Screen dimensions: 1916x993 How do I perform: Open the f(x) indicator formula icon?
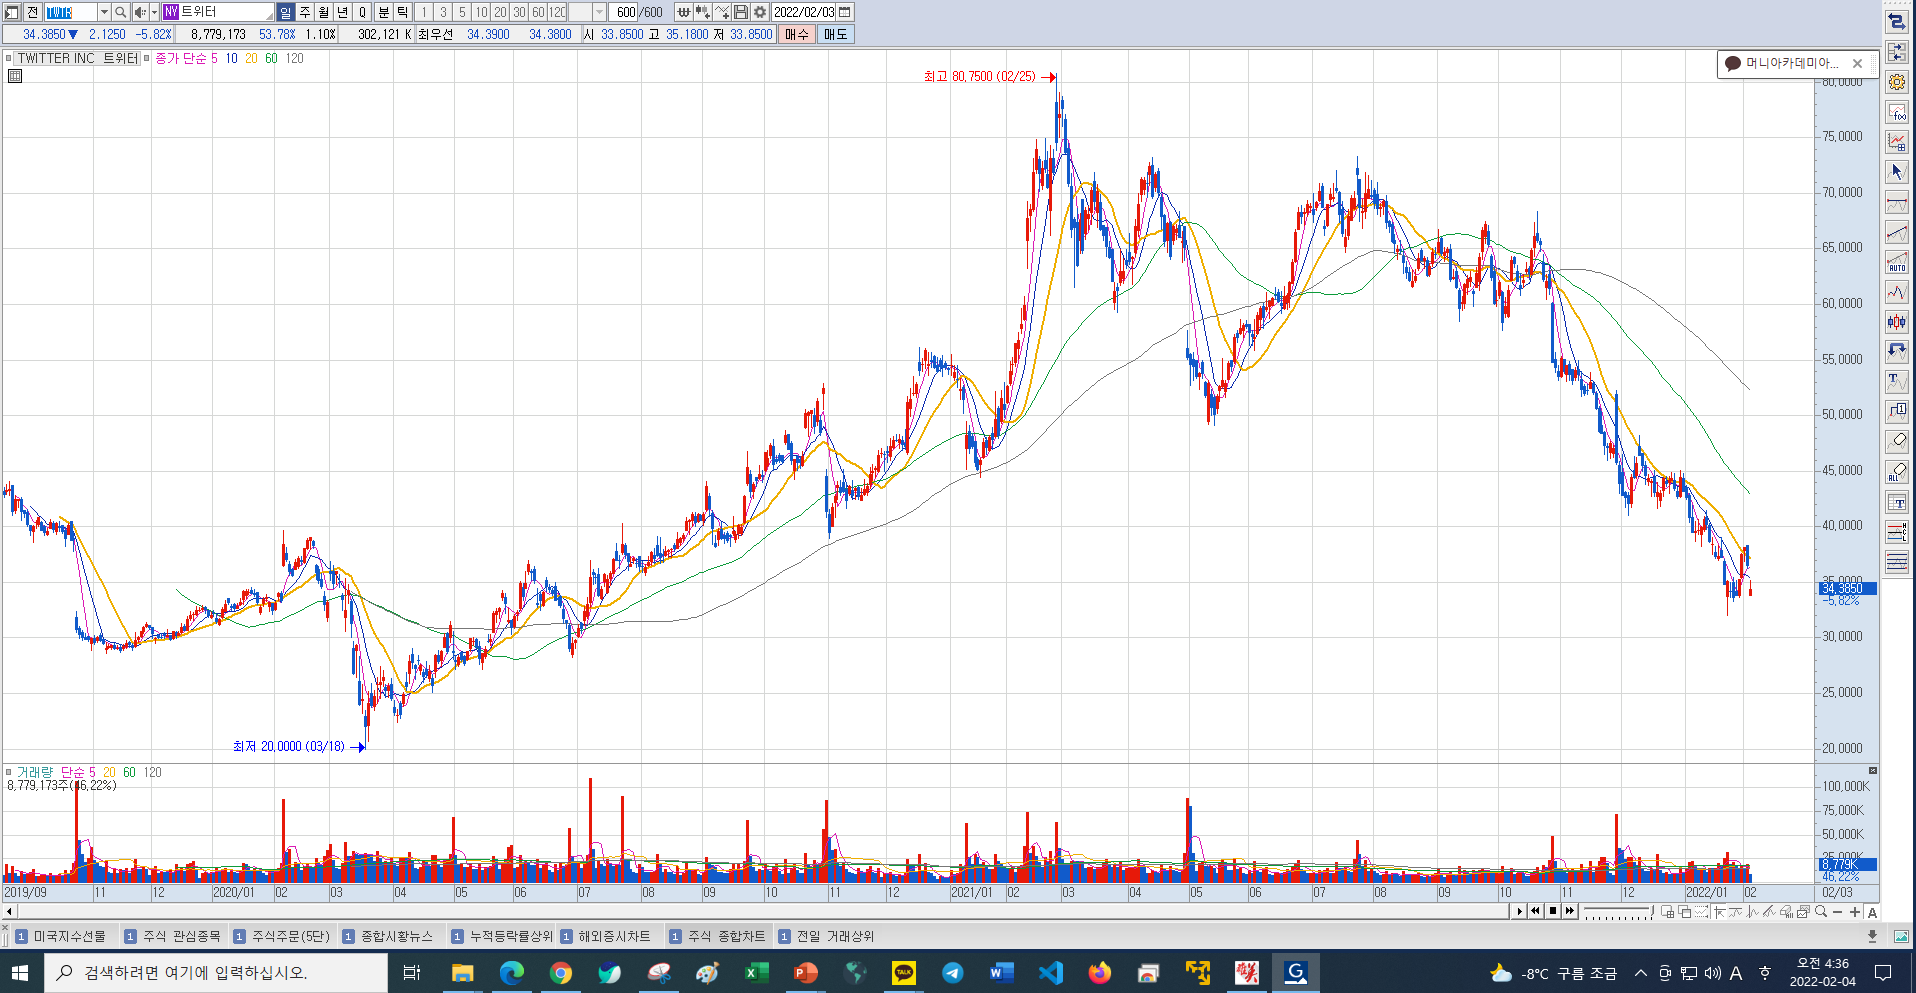click(1896, 112)
